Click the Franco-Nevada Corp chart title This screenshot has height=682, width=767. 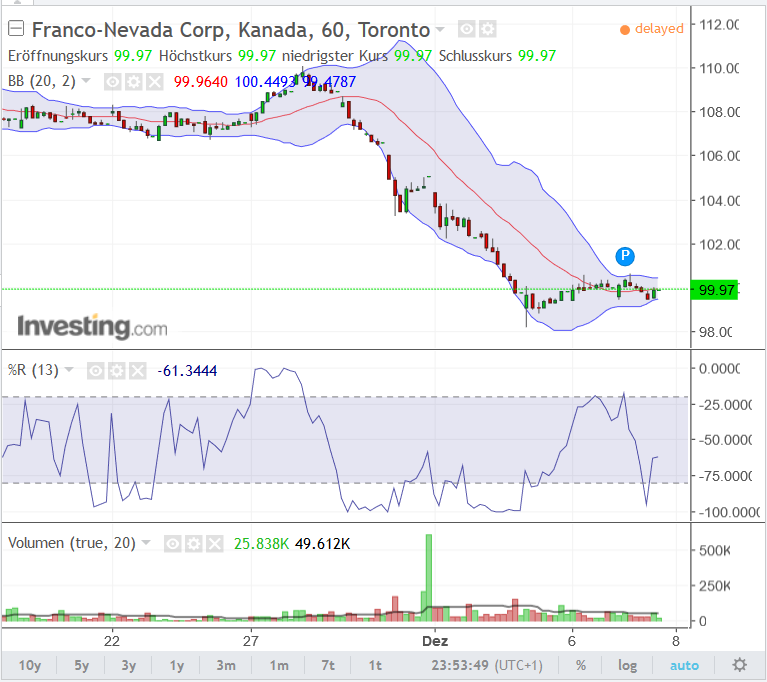[x=231, y=30]
